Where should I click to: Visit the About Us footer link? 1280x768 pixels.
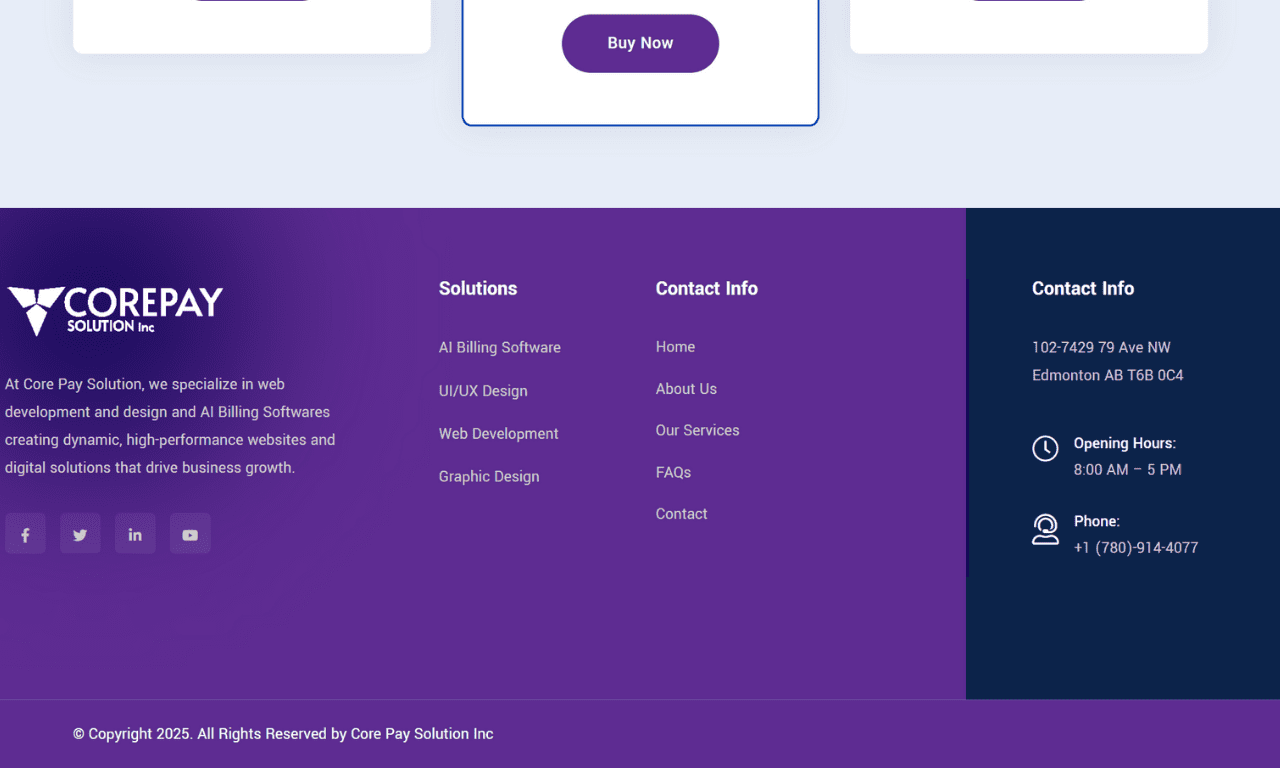click(x=686, y=389)
